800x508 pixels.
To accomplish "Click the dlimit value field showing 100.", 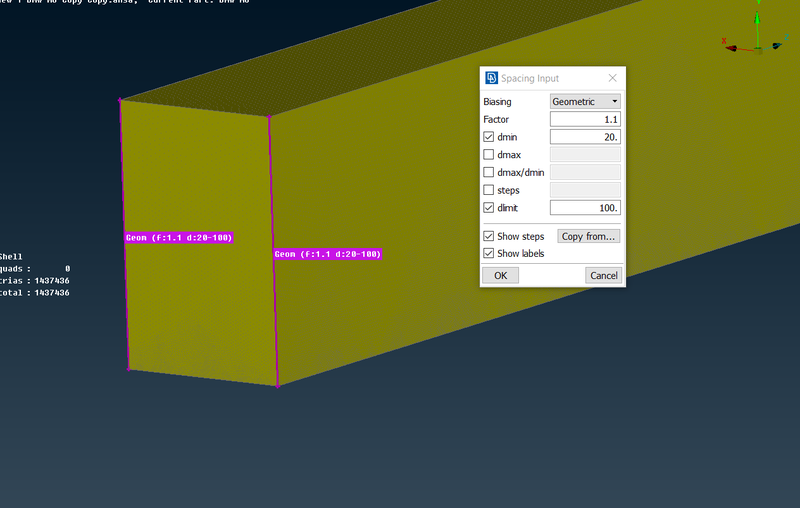I will tap(585, 208).
